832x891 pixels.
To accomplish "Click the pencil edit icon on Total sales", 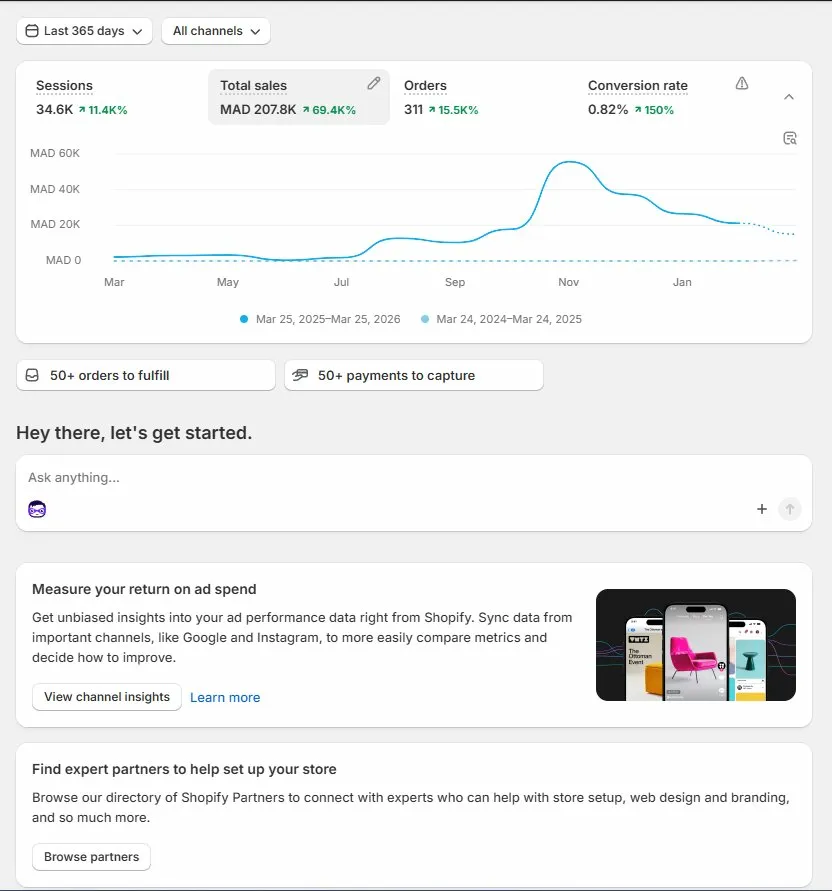I will click(373, 84).
